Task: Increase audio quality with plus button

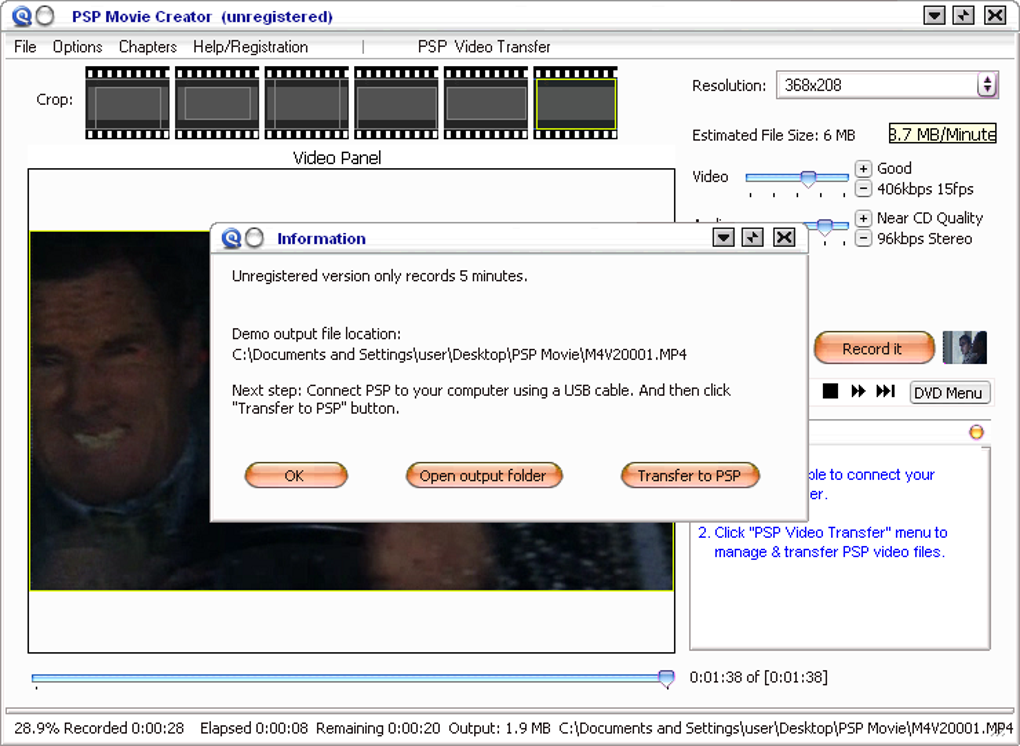Action: 863,218
